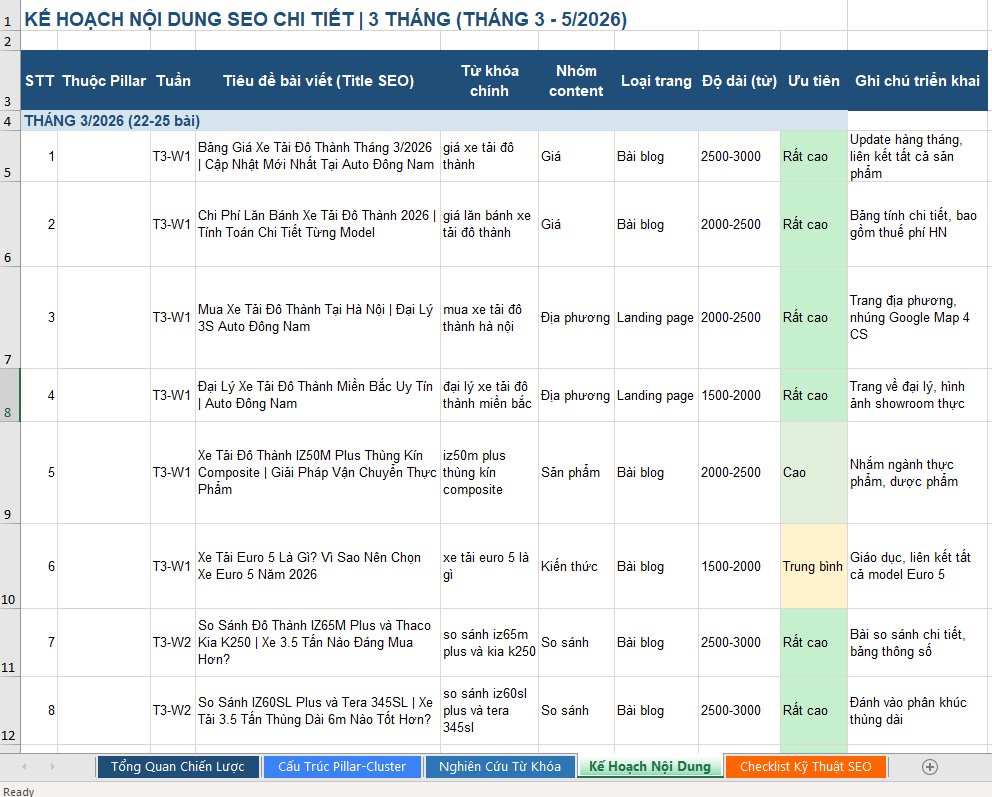Viewport: 992px width, 797px height.
Task: Select note cell Update hàng tháng, liên kết tất cả
Action: pos(917,156)
